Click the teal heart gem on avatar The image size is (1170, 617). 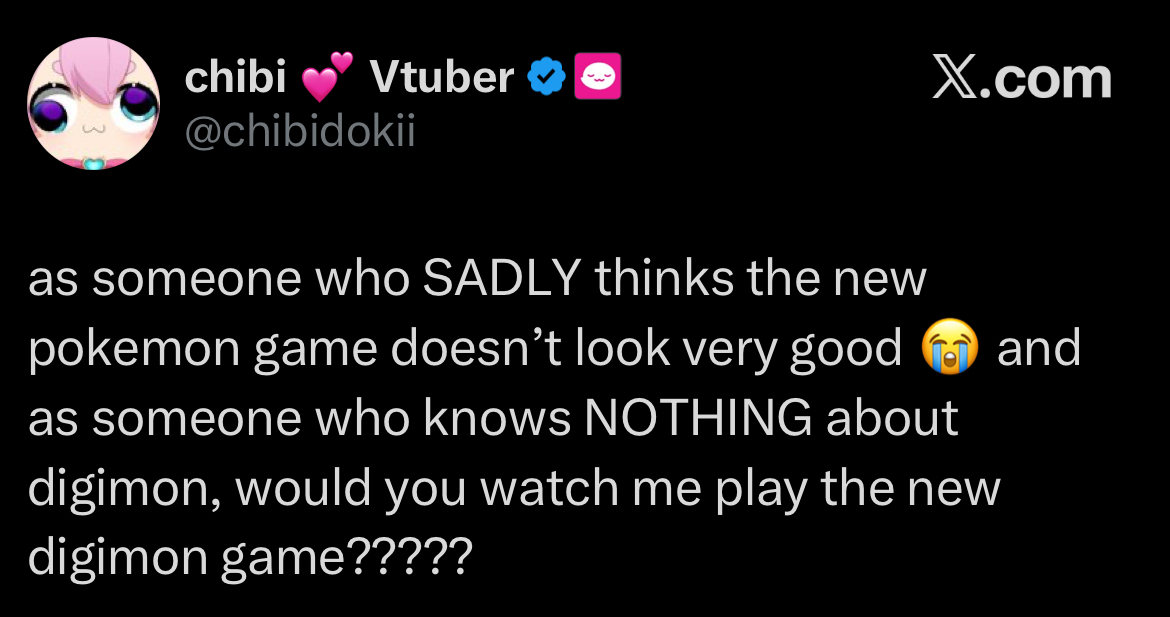coord(93,159)
